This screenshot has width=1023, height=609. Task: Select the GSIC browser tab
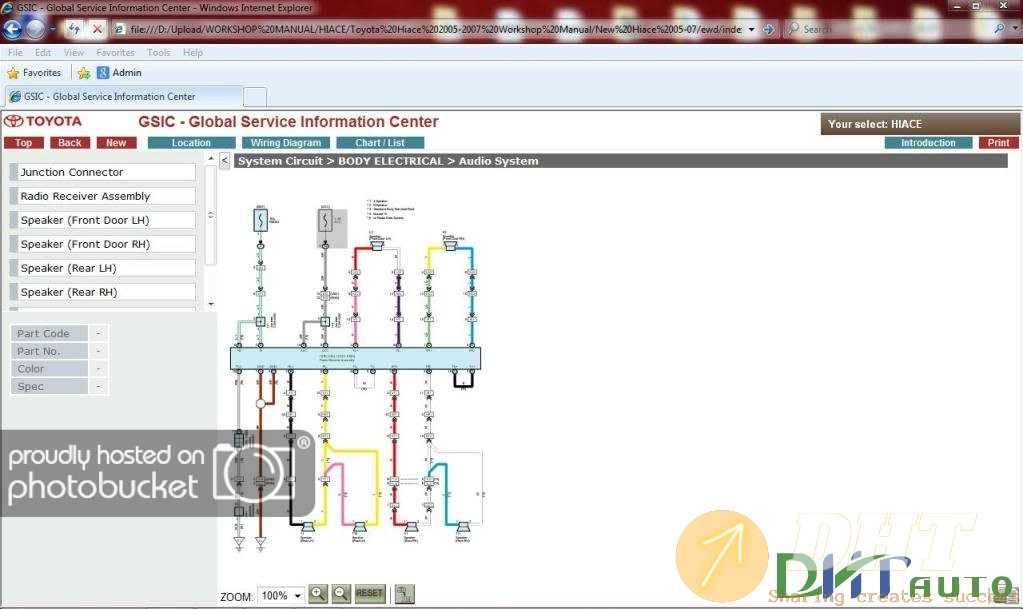coord(124,97)
